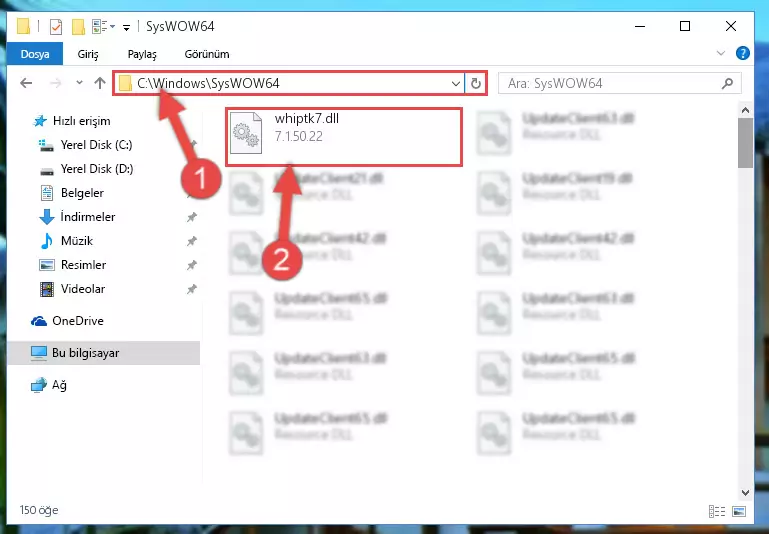This screenshot has height=534, width=769.
Task: Open Yerel Disk (D:) in sidebar
Action: 97,169
